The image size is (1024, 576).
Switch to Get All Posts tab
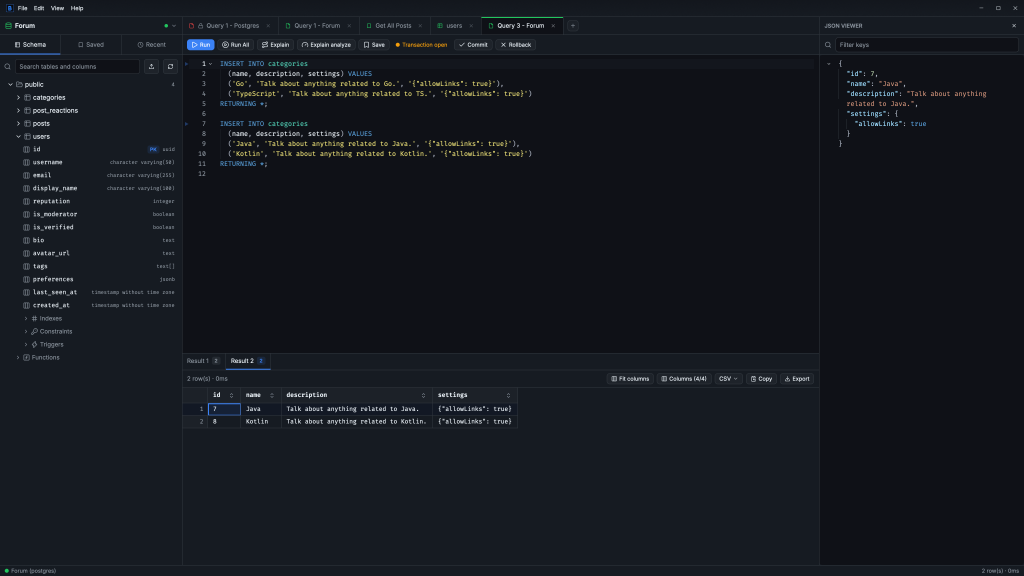point(393,26)
